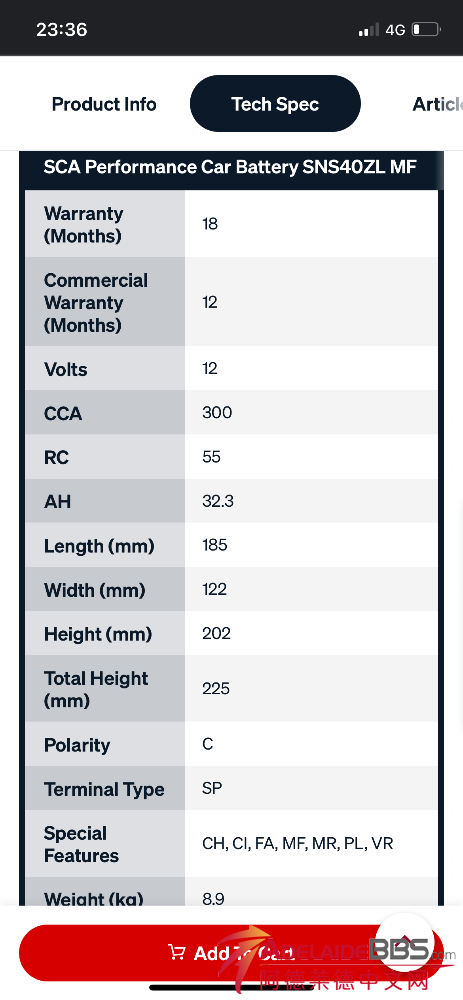Click the red Add To Cart button
The height and width of the screenshot is (1000, 463).
231,953
